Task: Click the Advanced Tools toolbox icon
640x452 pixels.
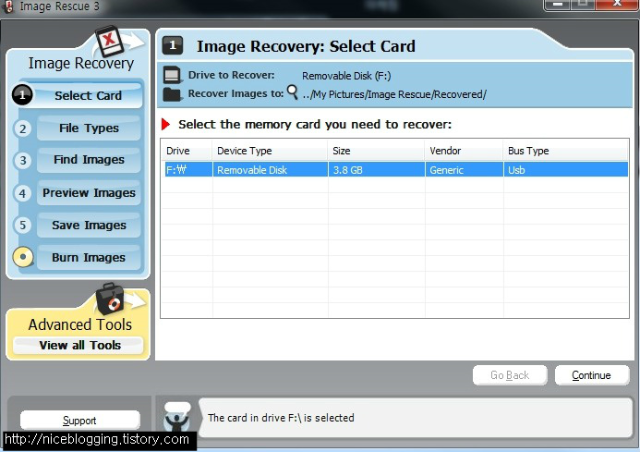Action: 109,299
